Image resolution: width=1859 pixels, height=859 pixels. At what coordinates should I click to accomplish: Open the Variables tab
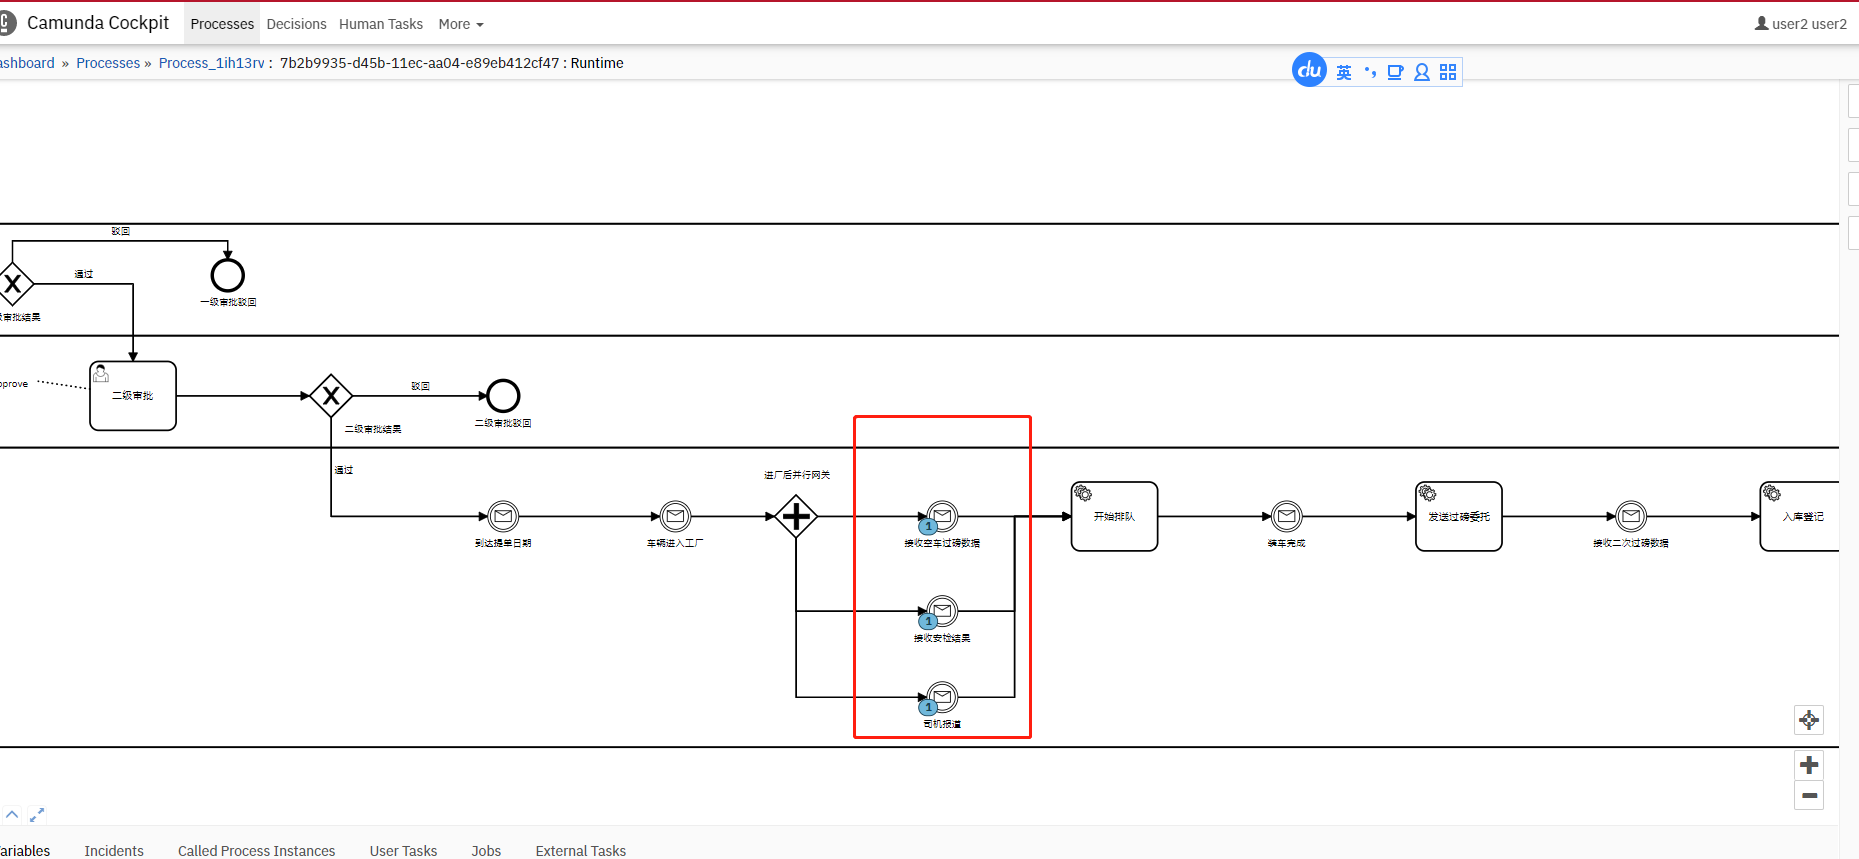(25, 851)
